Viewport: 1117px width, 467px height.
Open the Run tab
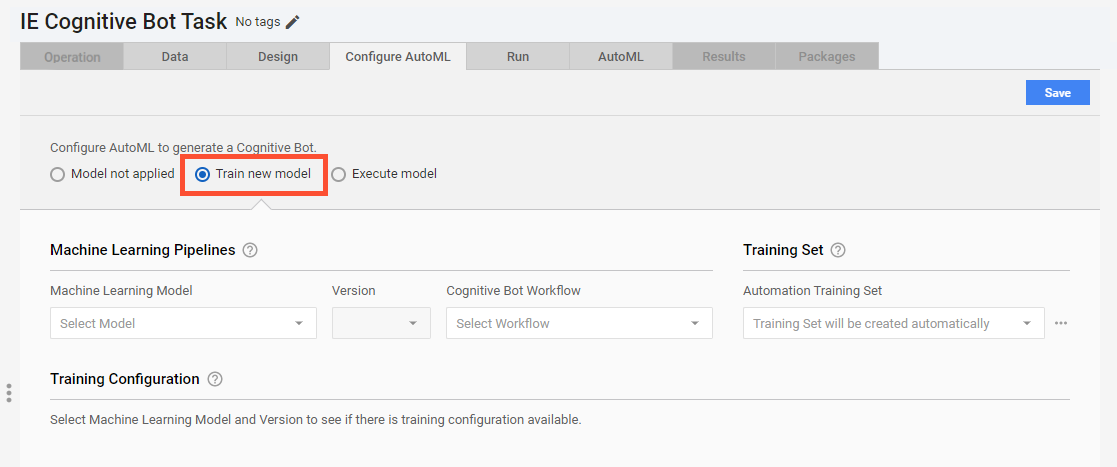pyautogui.click(x=518, y=57)
